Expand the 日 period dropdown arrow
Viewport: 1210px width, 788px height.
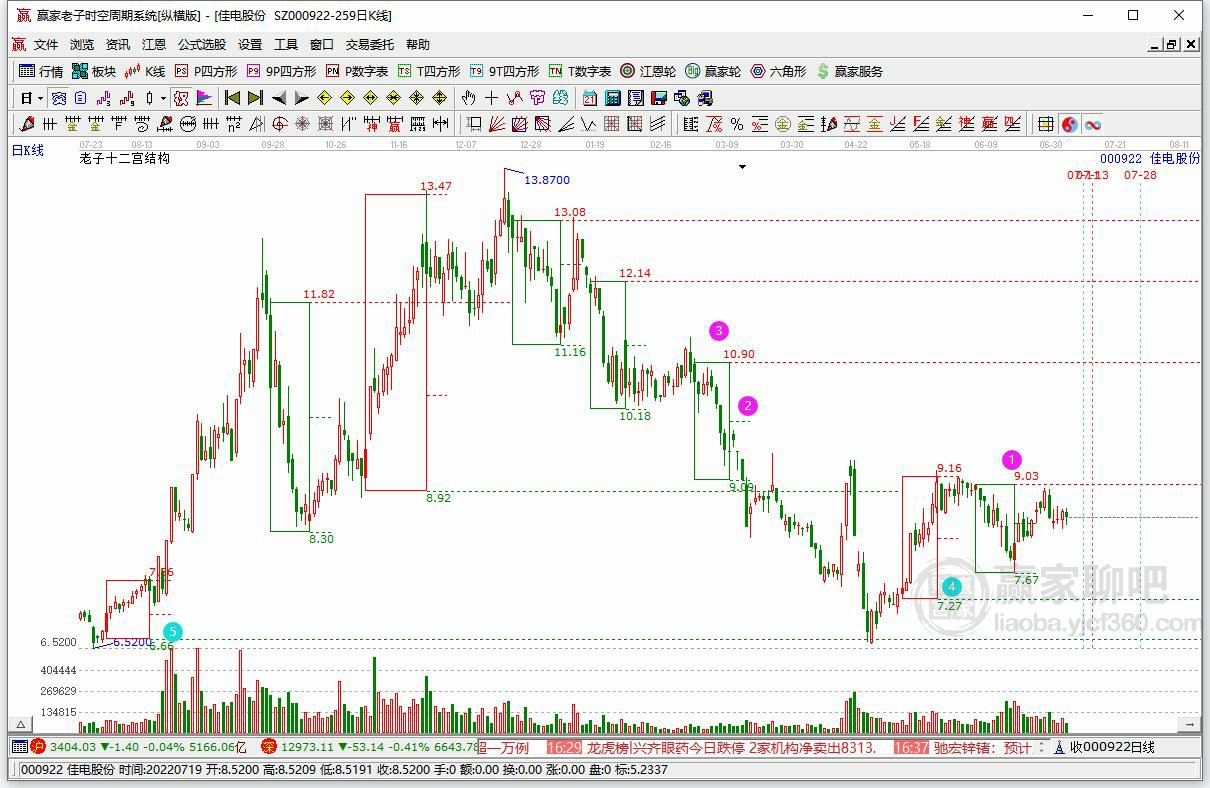coord(40,98)
